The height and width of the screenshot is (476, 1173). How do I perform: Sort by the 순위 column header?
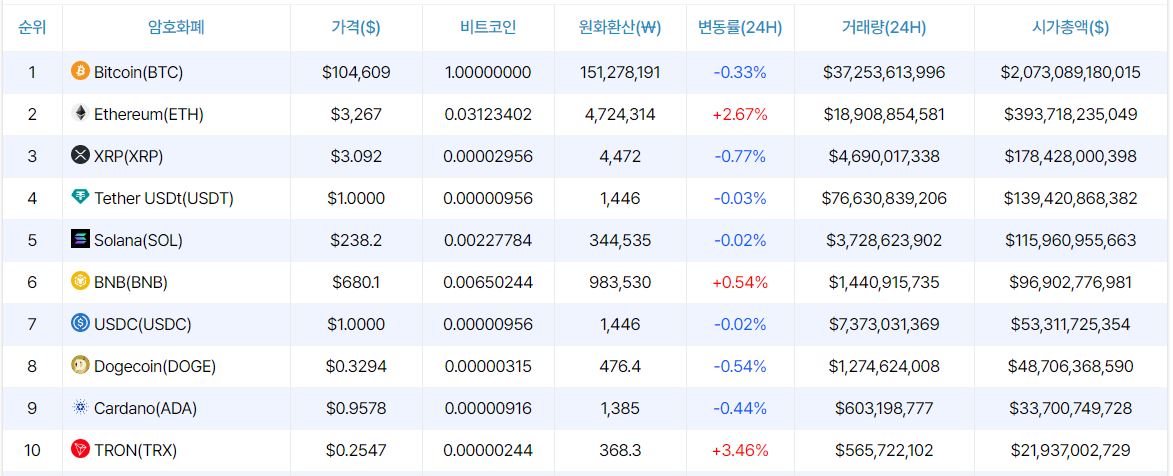tap(31, 28)
